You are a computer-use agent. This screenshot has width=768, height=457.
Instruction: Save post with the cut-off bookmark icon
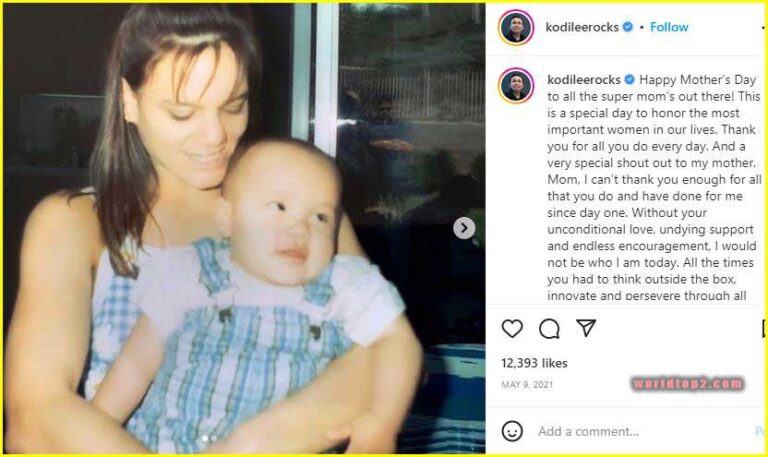764,328
